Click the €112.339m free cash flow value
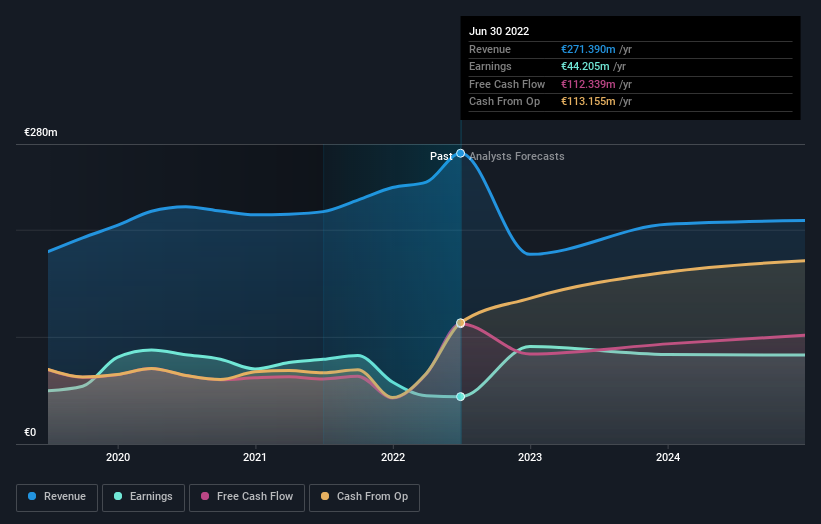The width and height of the screenshot is (821, 524). pos(588,84)
